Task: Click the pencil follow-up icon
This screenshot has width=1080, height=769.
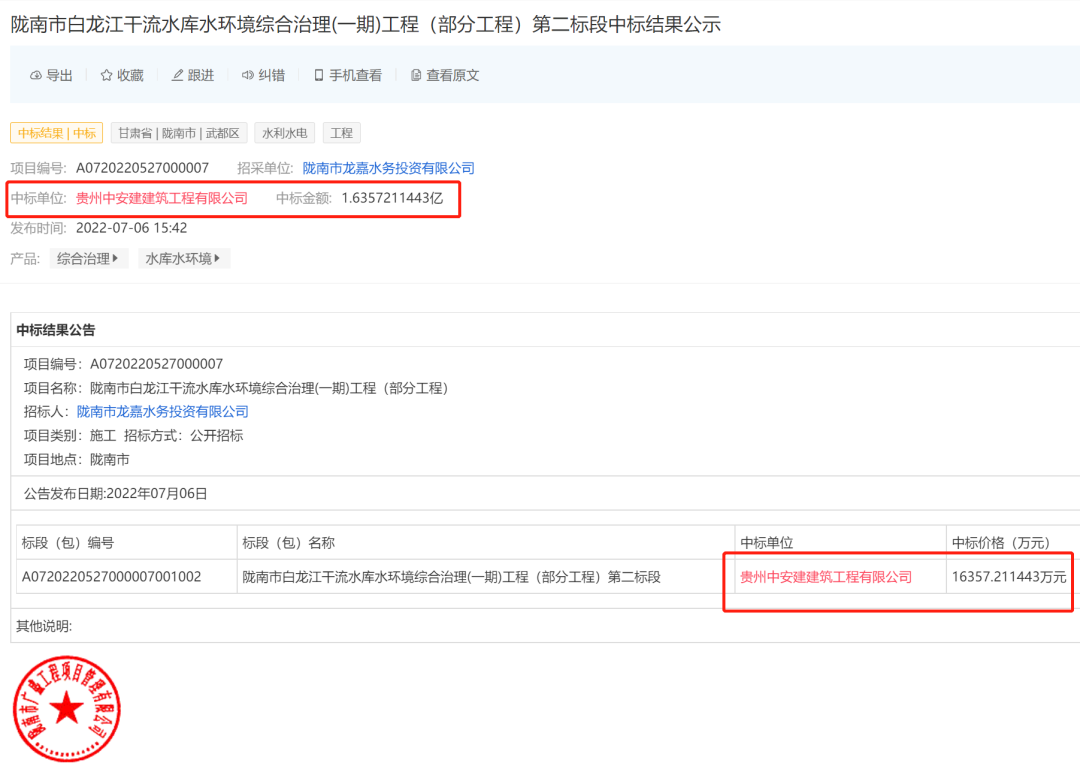Action: click(177, 75)
